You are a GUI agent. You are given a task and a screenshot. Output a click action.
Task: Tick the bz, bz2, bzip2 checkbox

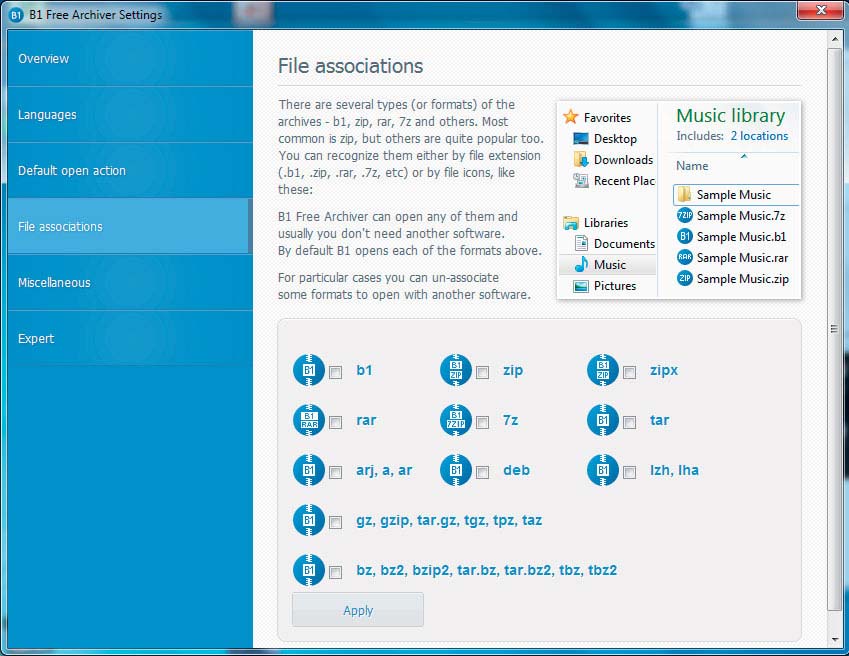coord(335,572)
